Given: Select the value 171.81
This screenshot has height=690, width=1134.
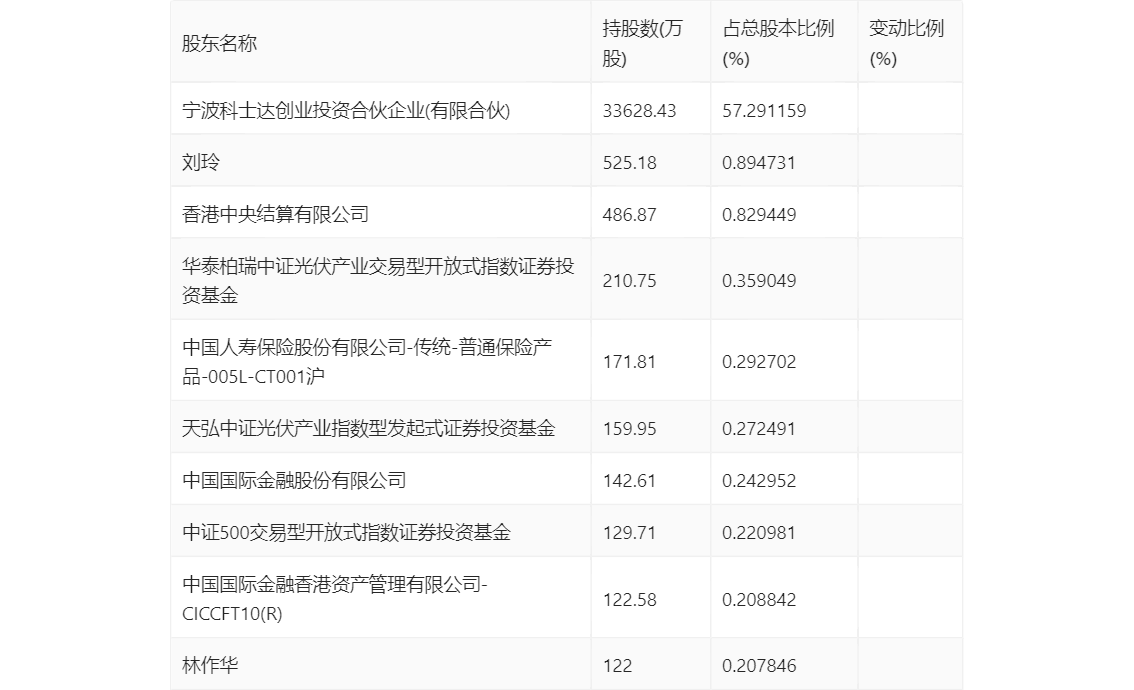Looking at the screenshot, I should click(629, 362).
